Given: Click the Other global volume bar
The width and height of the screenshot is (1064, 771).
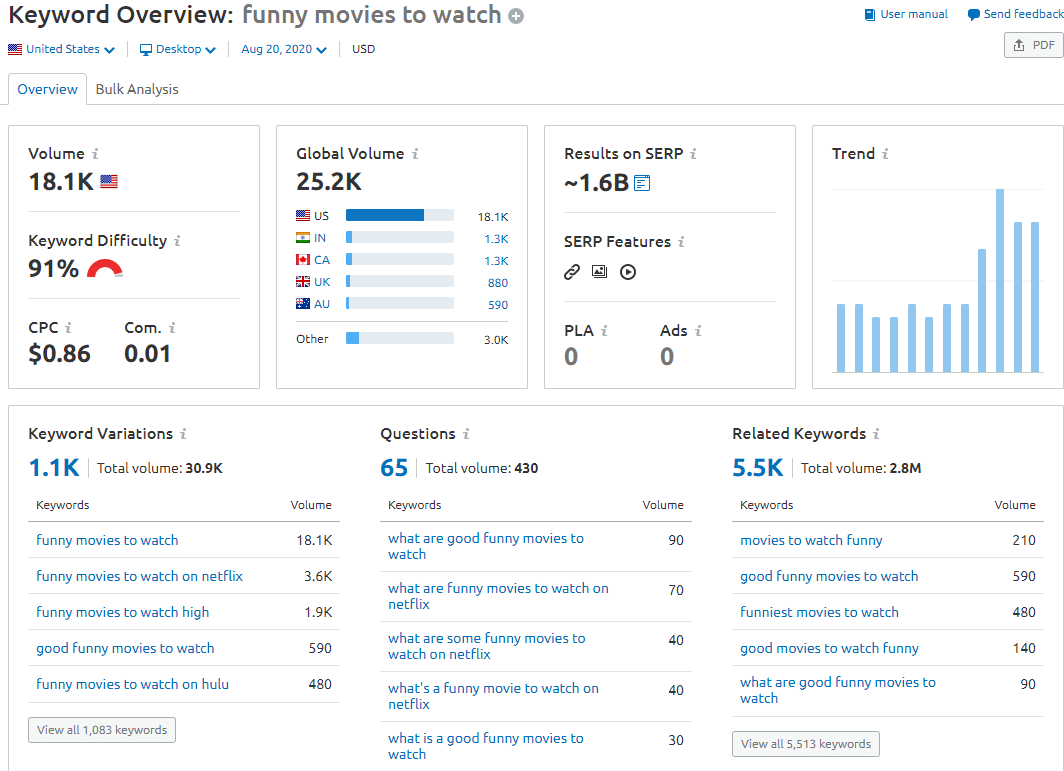Looking at the screenshot, I should pos(400,338).
